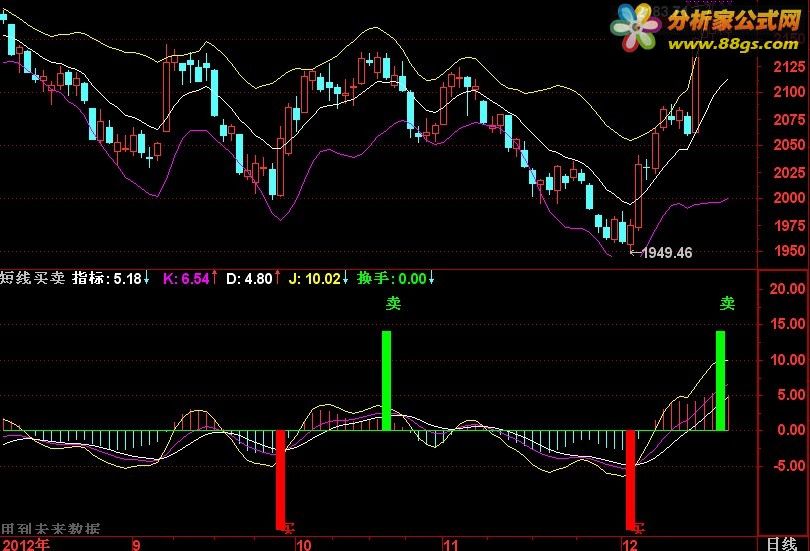Image resolution: width=810 pixels, height=551 pixels.
Task: Select month 11 on the time axis
Action: coord(451,545)
